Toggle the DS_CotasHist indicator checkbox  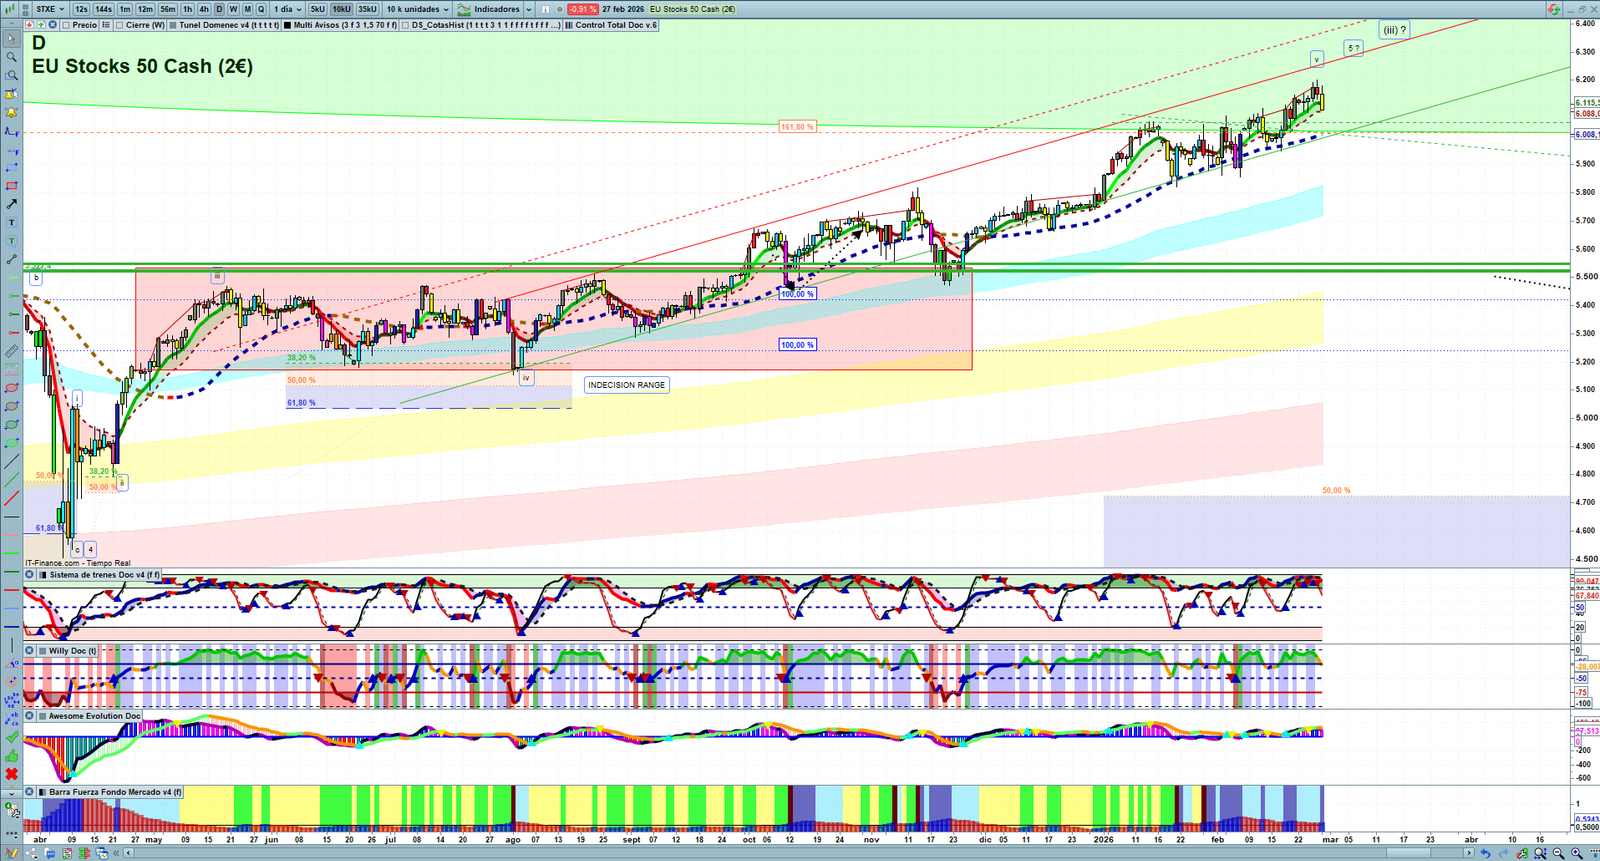point(406,25)
